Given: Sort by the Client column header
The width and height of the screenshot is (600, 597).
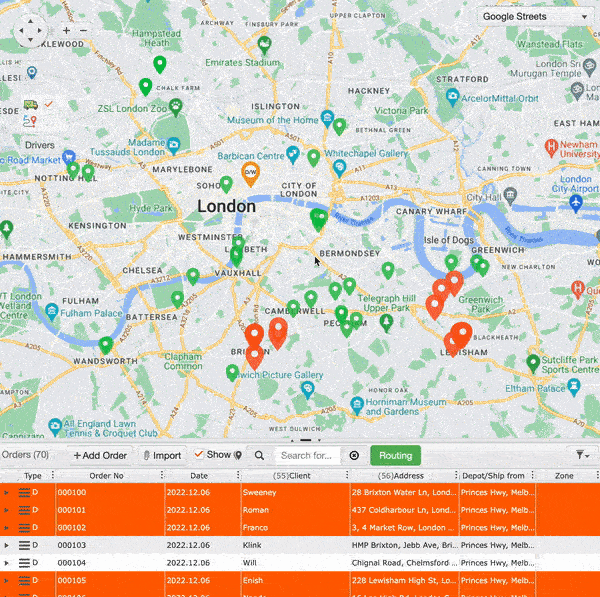Looking at the screenshot, I should 292,476.
